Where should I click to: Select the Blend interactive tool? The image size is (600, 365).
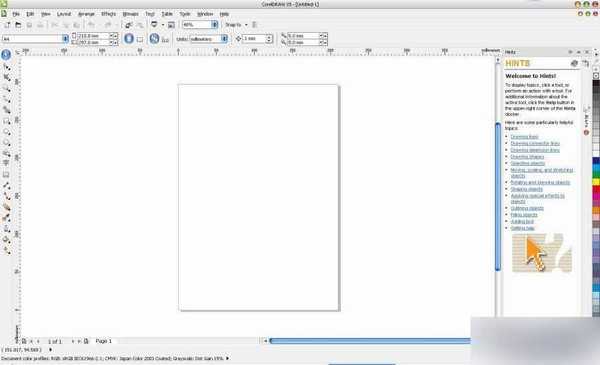tap(7, 207)
